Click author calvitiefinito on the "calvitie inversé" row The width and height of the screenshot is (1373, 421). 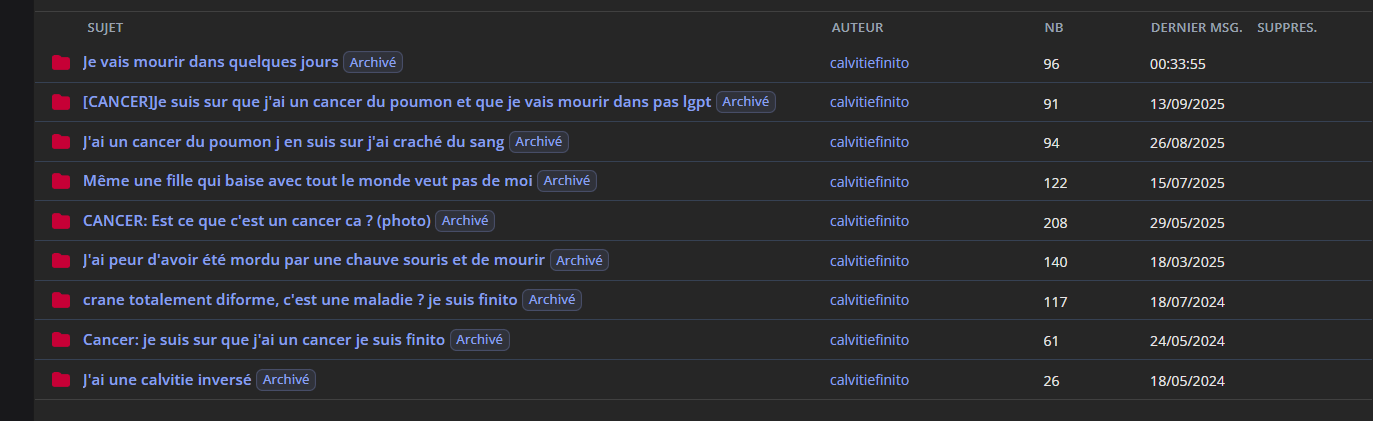pyautogui.click(x=869, y=380)
